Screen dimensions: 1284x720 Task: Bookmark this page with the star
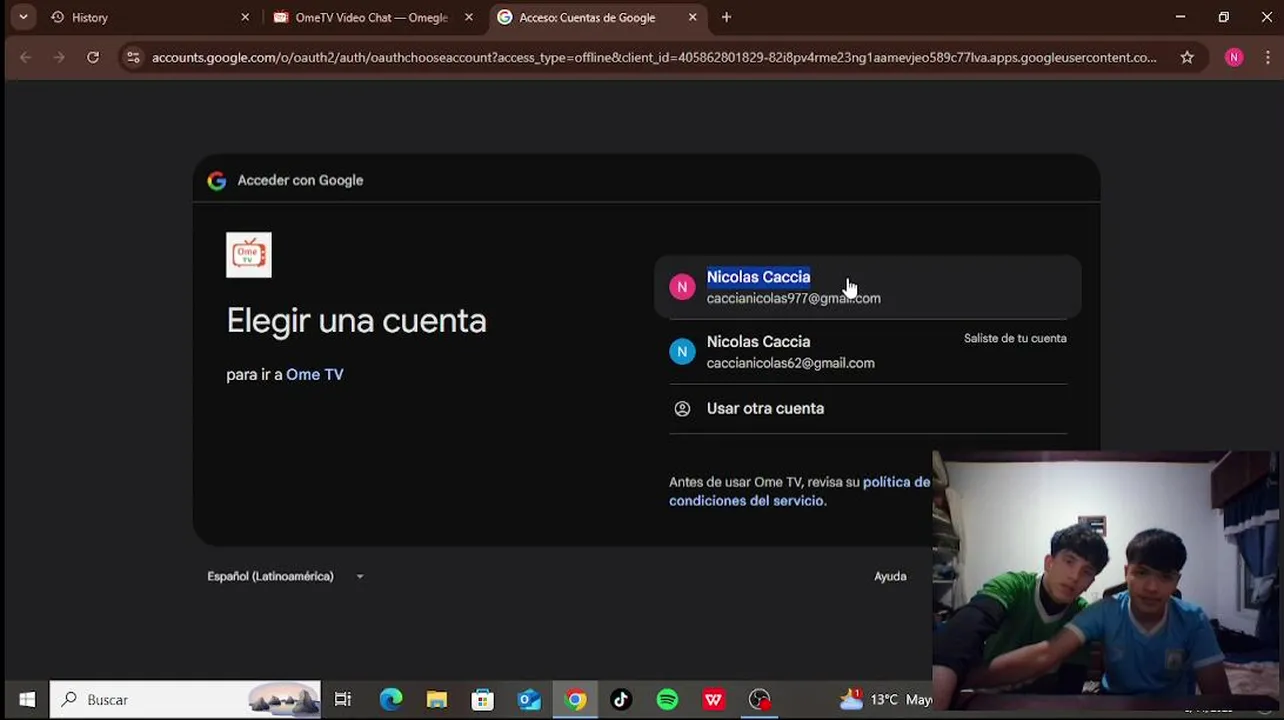coord(1187,58)
